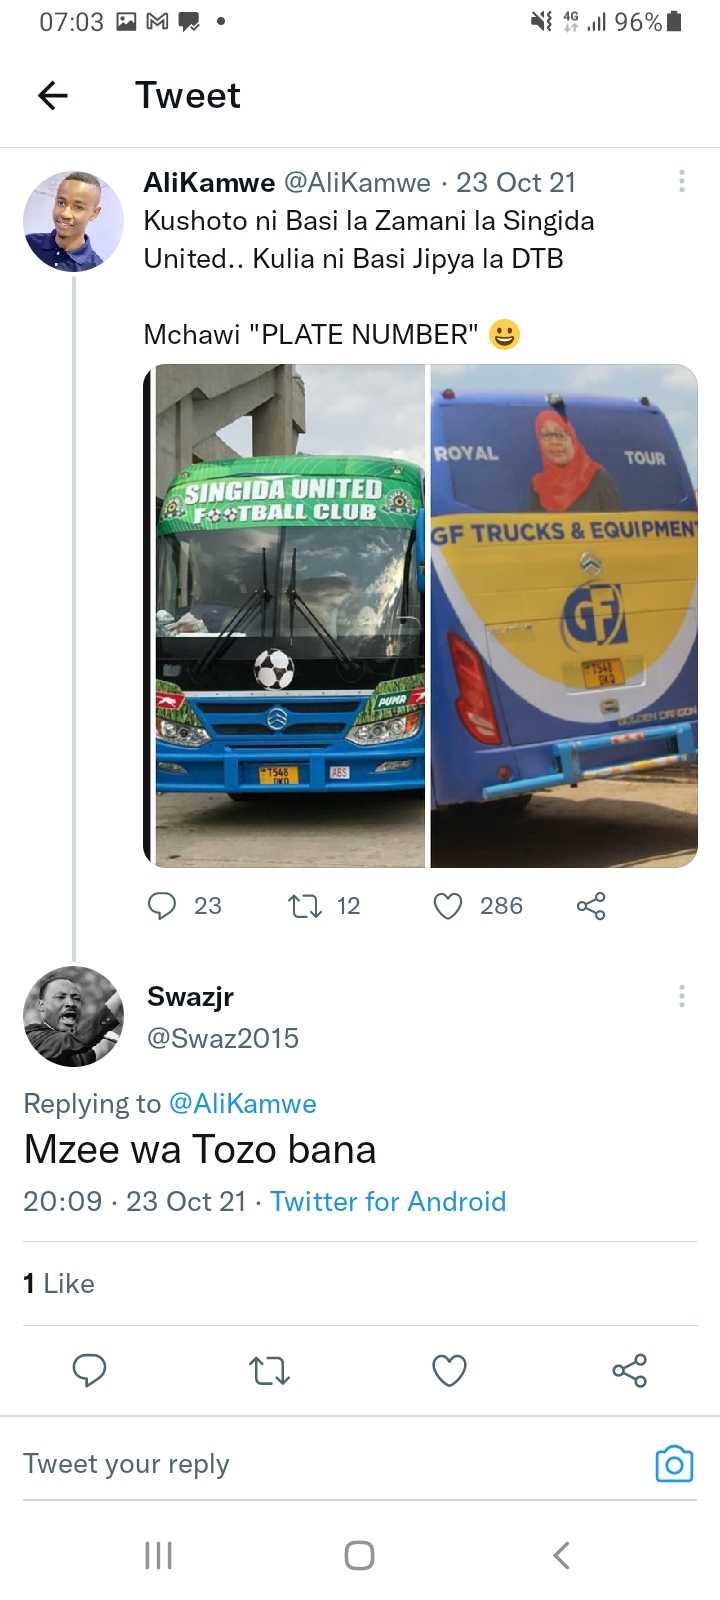Share Swazjr's reply via the share icon
Image resolution: width=720 pixels, height=1600 pixels.
[x=630, y=1370]
